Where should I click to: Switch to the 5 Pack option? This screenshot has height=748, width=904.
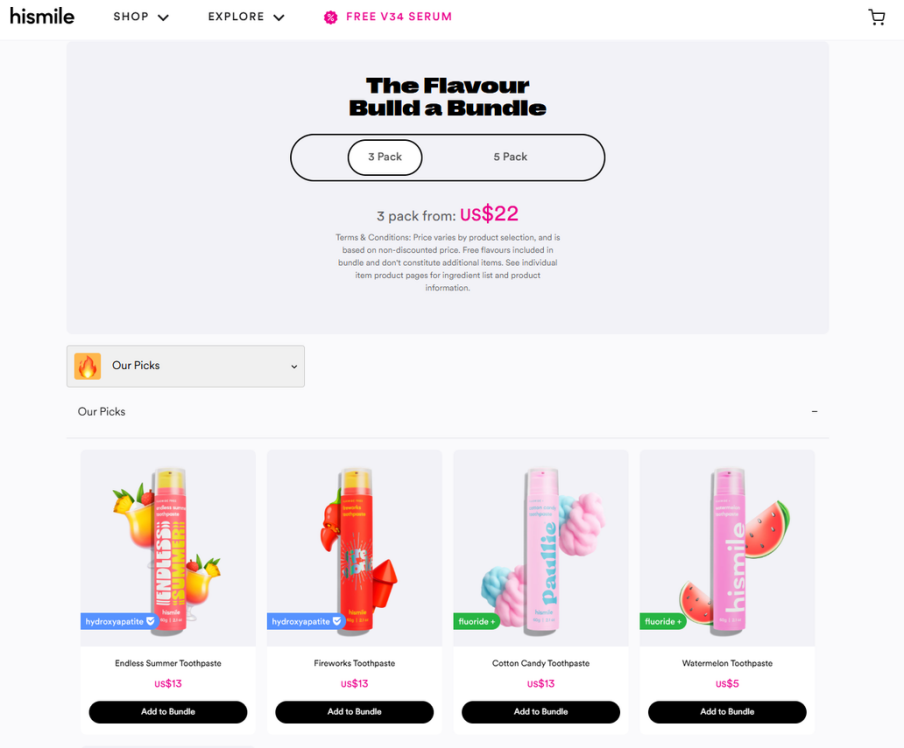click(x=510, y=157)
